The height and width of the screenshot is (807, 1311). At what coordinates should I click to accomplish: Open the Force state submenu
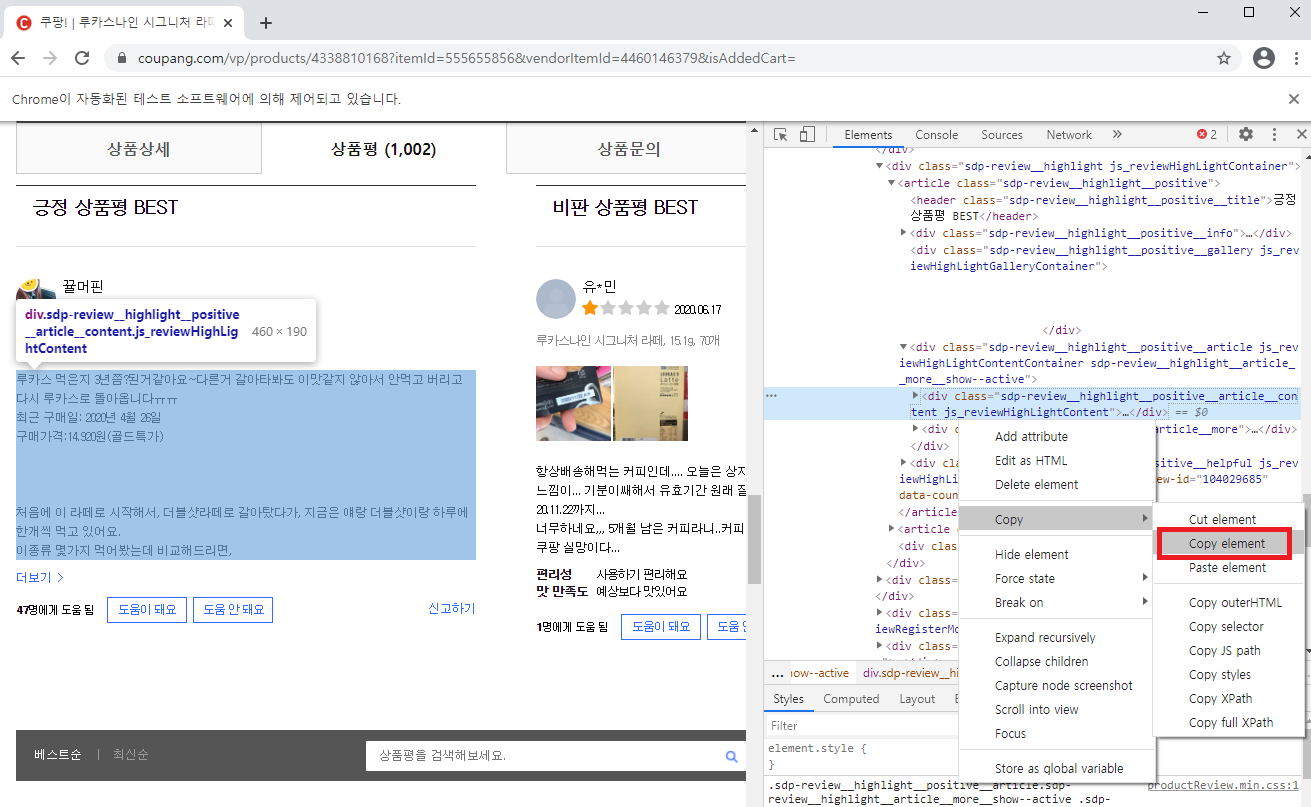1055,579
